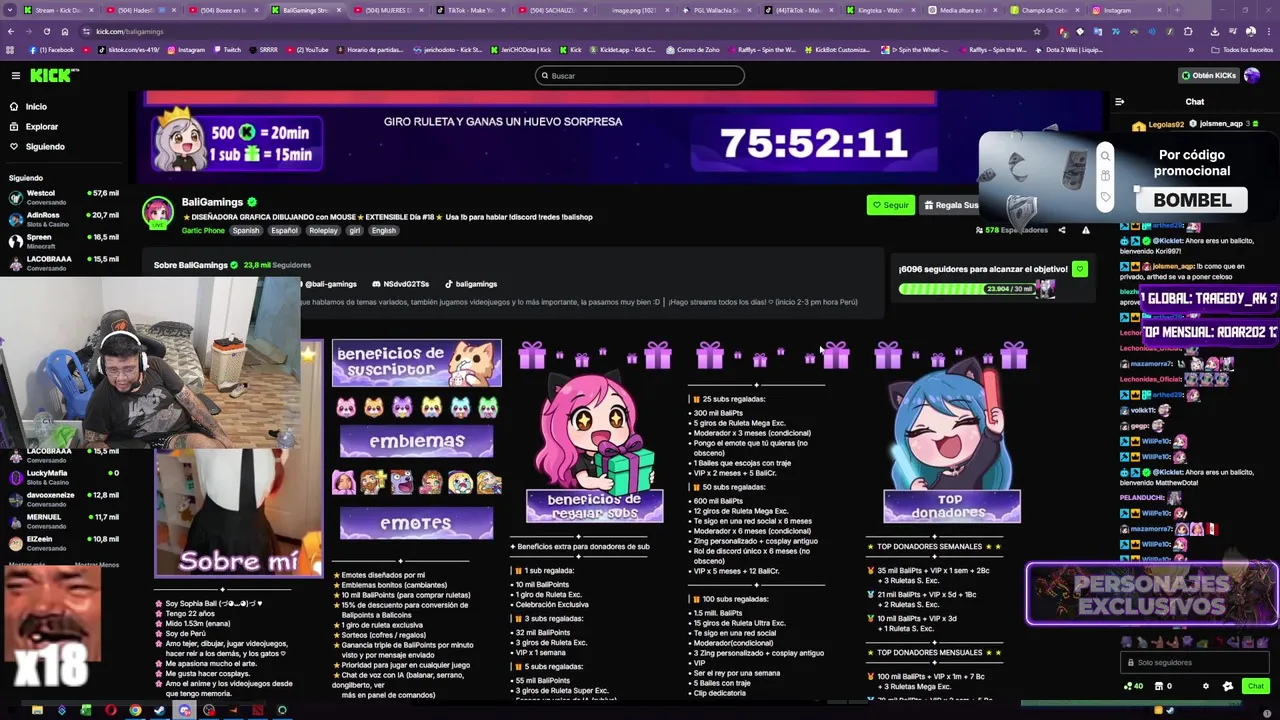Open the Todos los favoritos folder
Image resolution: width=1280 pixels, height=720 pixels.
click(x=1242, y=49)
